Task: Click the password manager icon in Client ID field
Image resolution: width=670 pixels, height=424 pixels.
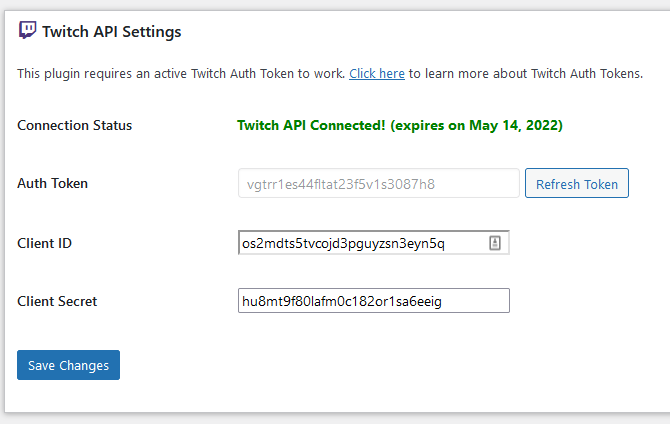Action: pos(494,243)
